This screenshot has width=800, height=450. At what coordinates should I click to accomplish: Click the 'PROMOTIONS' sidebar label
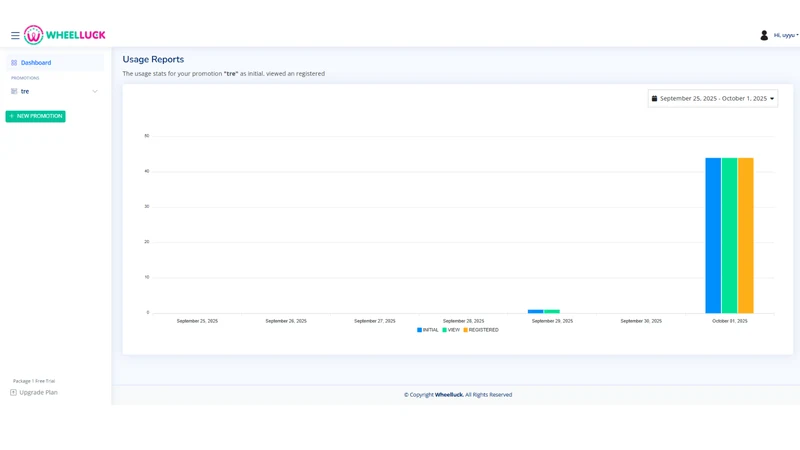25,78
